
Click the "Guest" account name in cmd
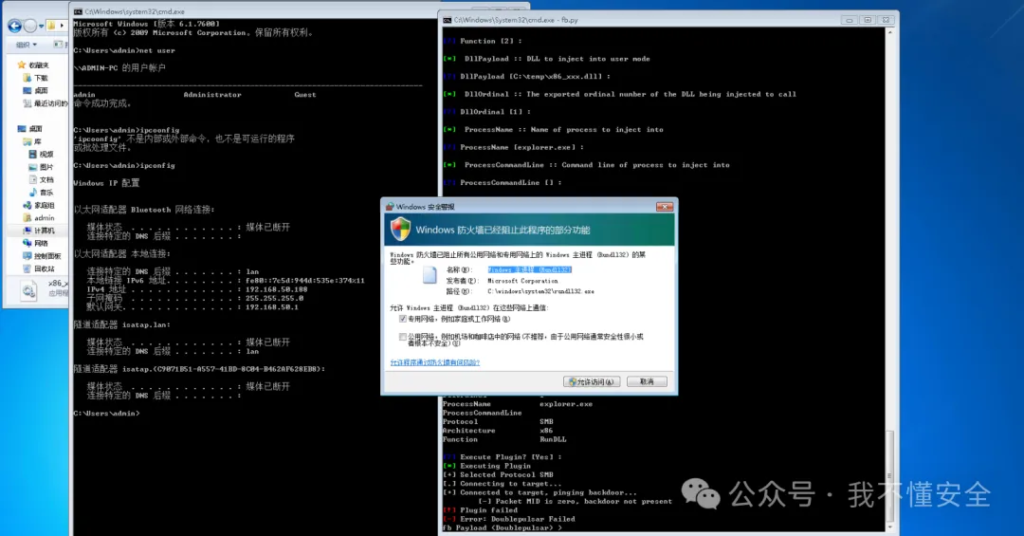(x=305, y=95)
